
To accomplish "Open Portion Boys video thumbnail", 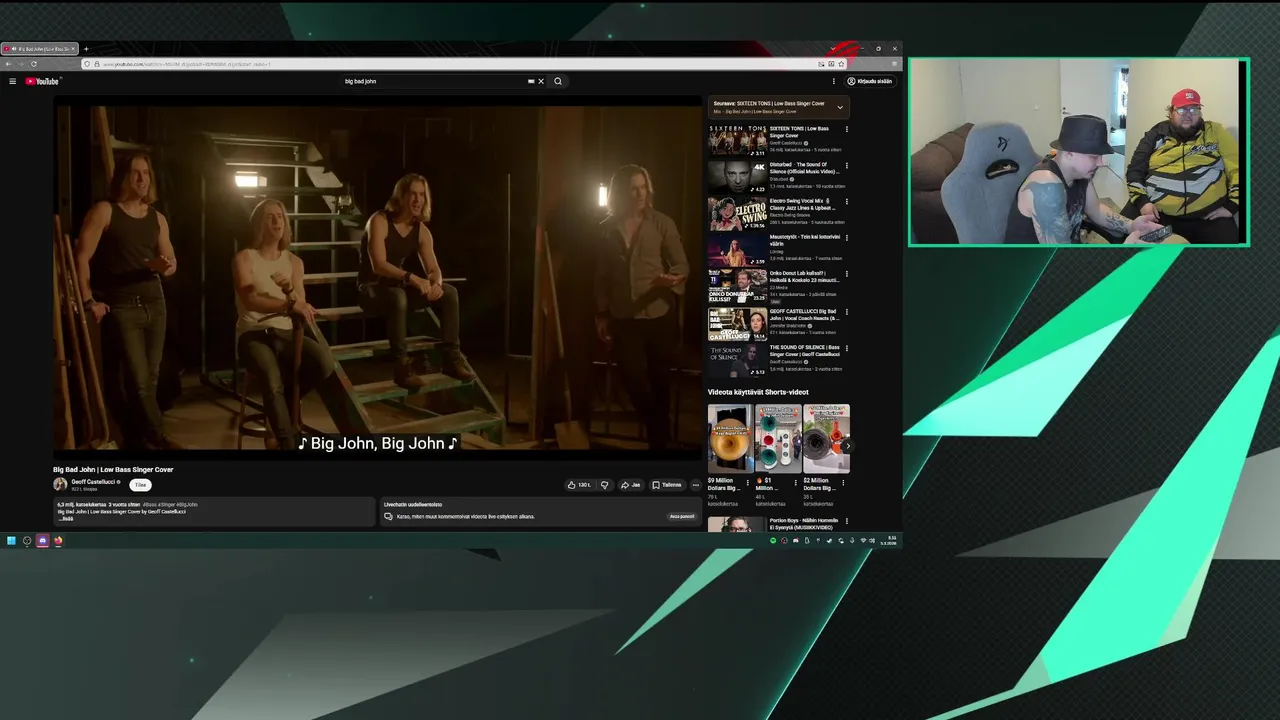I will (737, 524).
